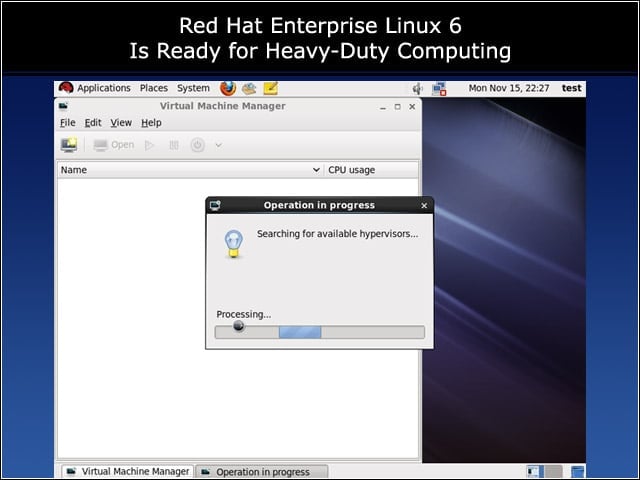640x480 pixels.
Task: Open the Help menu
Action: click(151, 122)
